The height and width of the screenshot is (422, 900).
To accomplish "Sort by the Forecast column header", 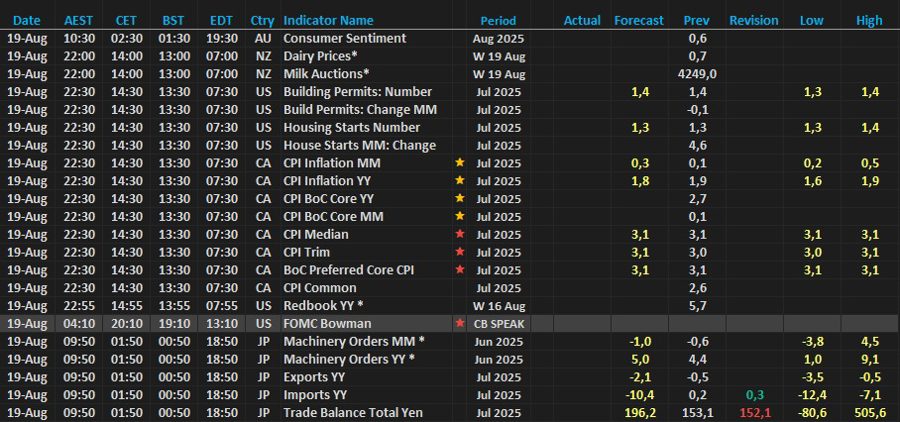I will pyautogui.click(x=638, y=20).
